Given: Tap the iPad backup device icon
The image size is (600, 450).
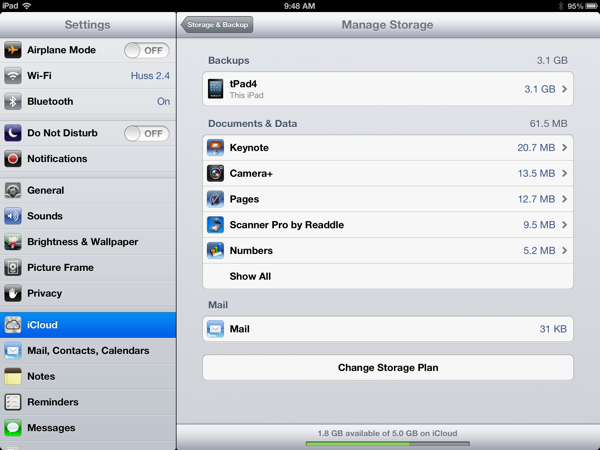Looking at the screenshot, I should [x=215, y=89].
